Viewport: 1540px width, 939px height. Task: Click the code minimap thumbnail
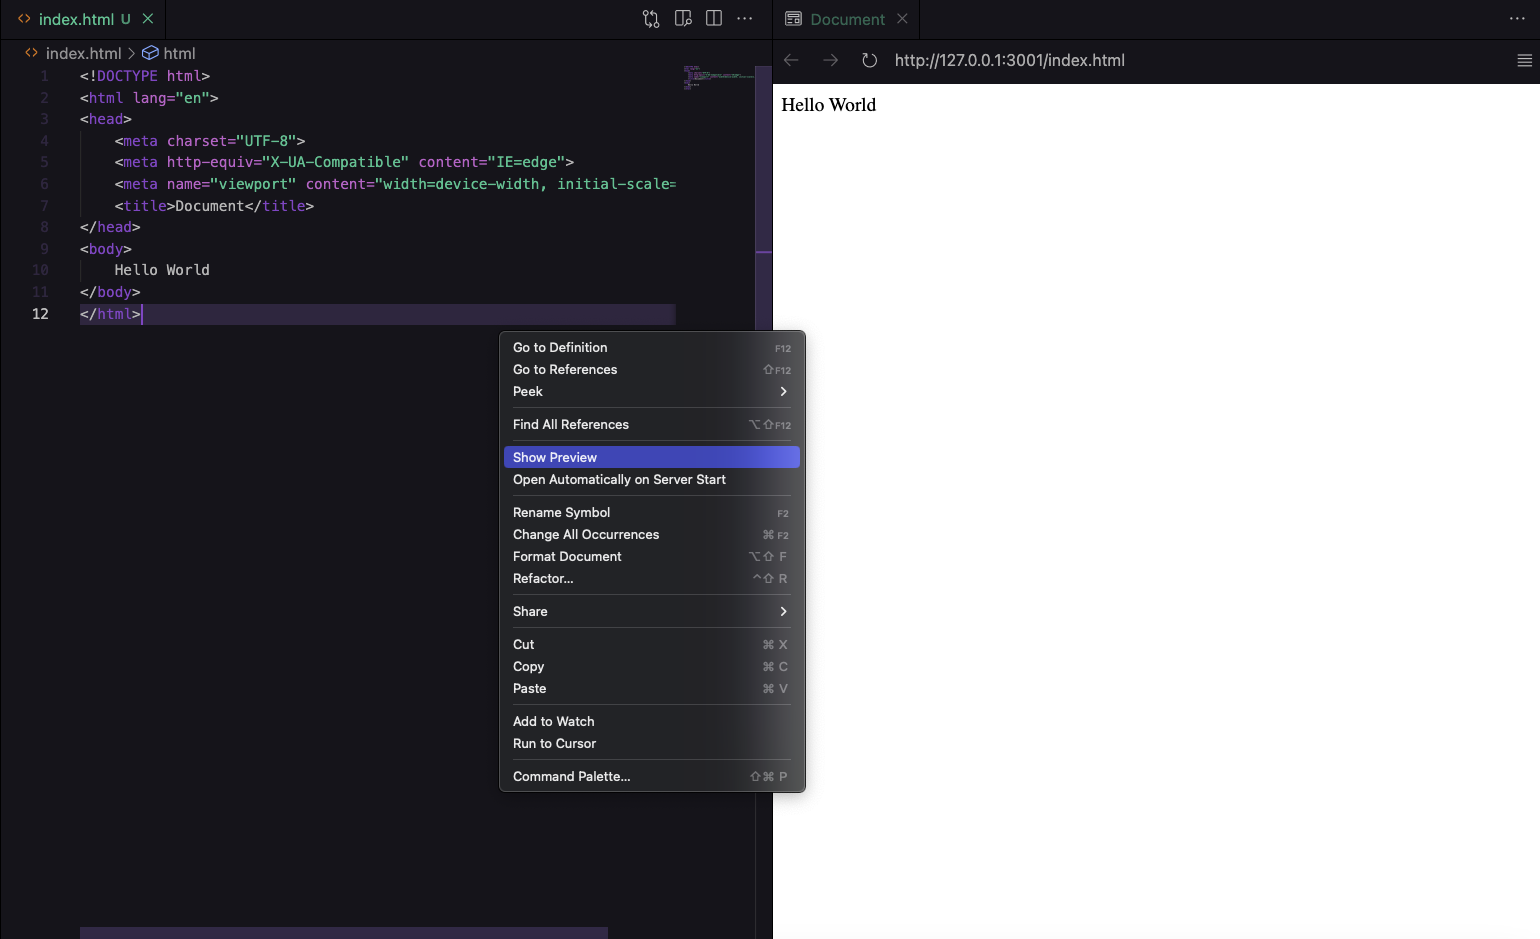(x=718, y=77)
